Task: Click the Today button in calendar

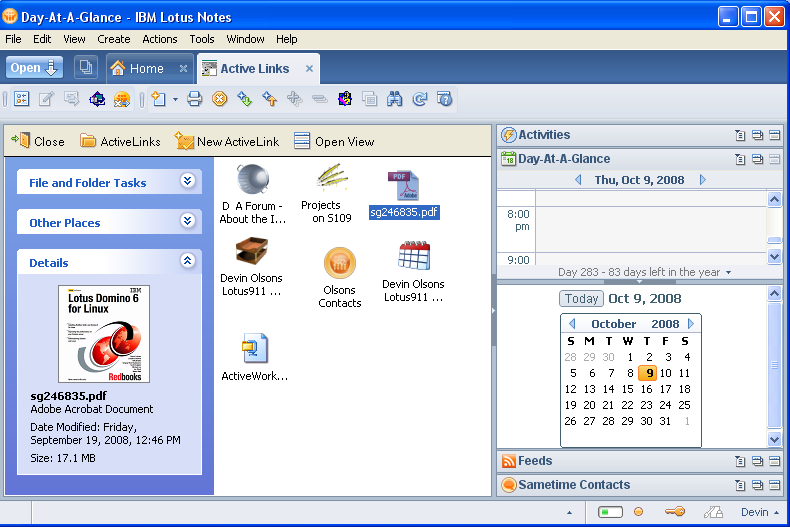Action: point(581,299)
